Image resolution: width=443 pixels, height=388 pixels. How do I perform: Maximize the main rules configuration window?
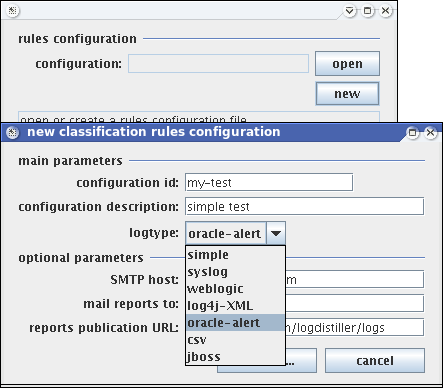(x=368, y=11)
